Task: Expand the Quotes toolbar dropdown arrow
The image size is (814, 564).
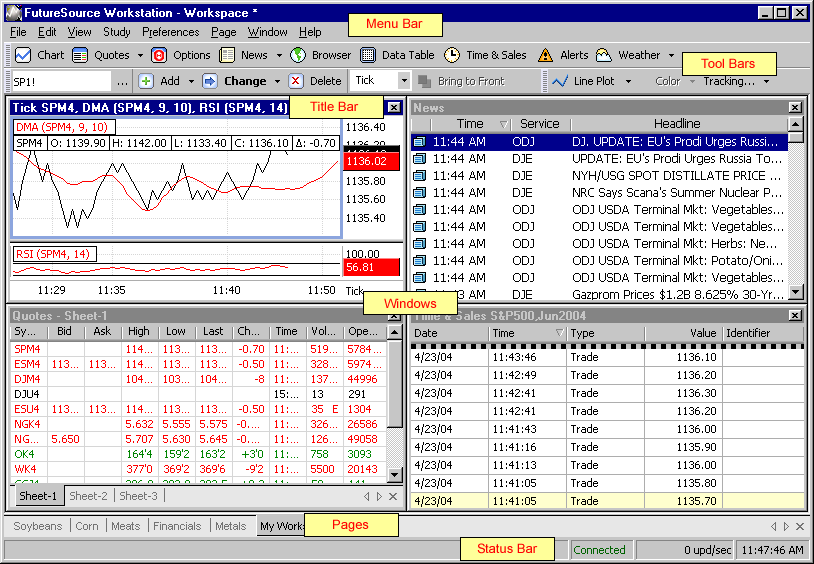Action: [140, 56]
